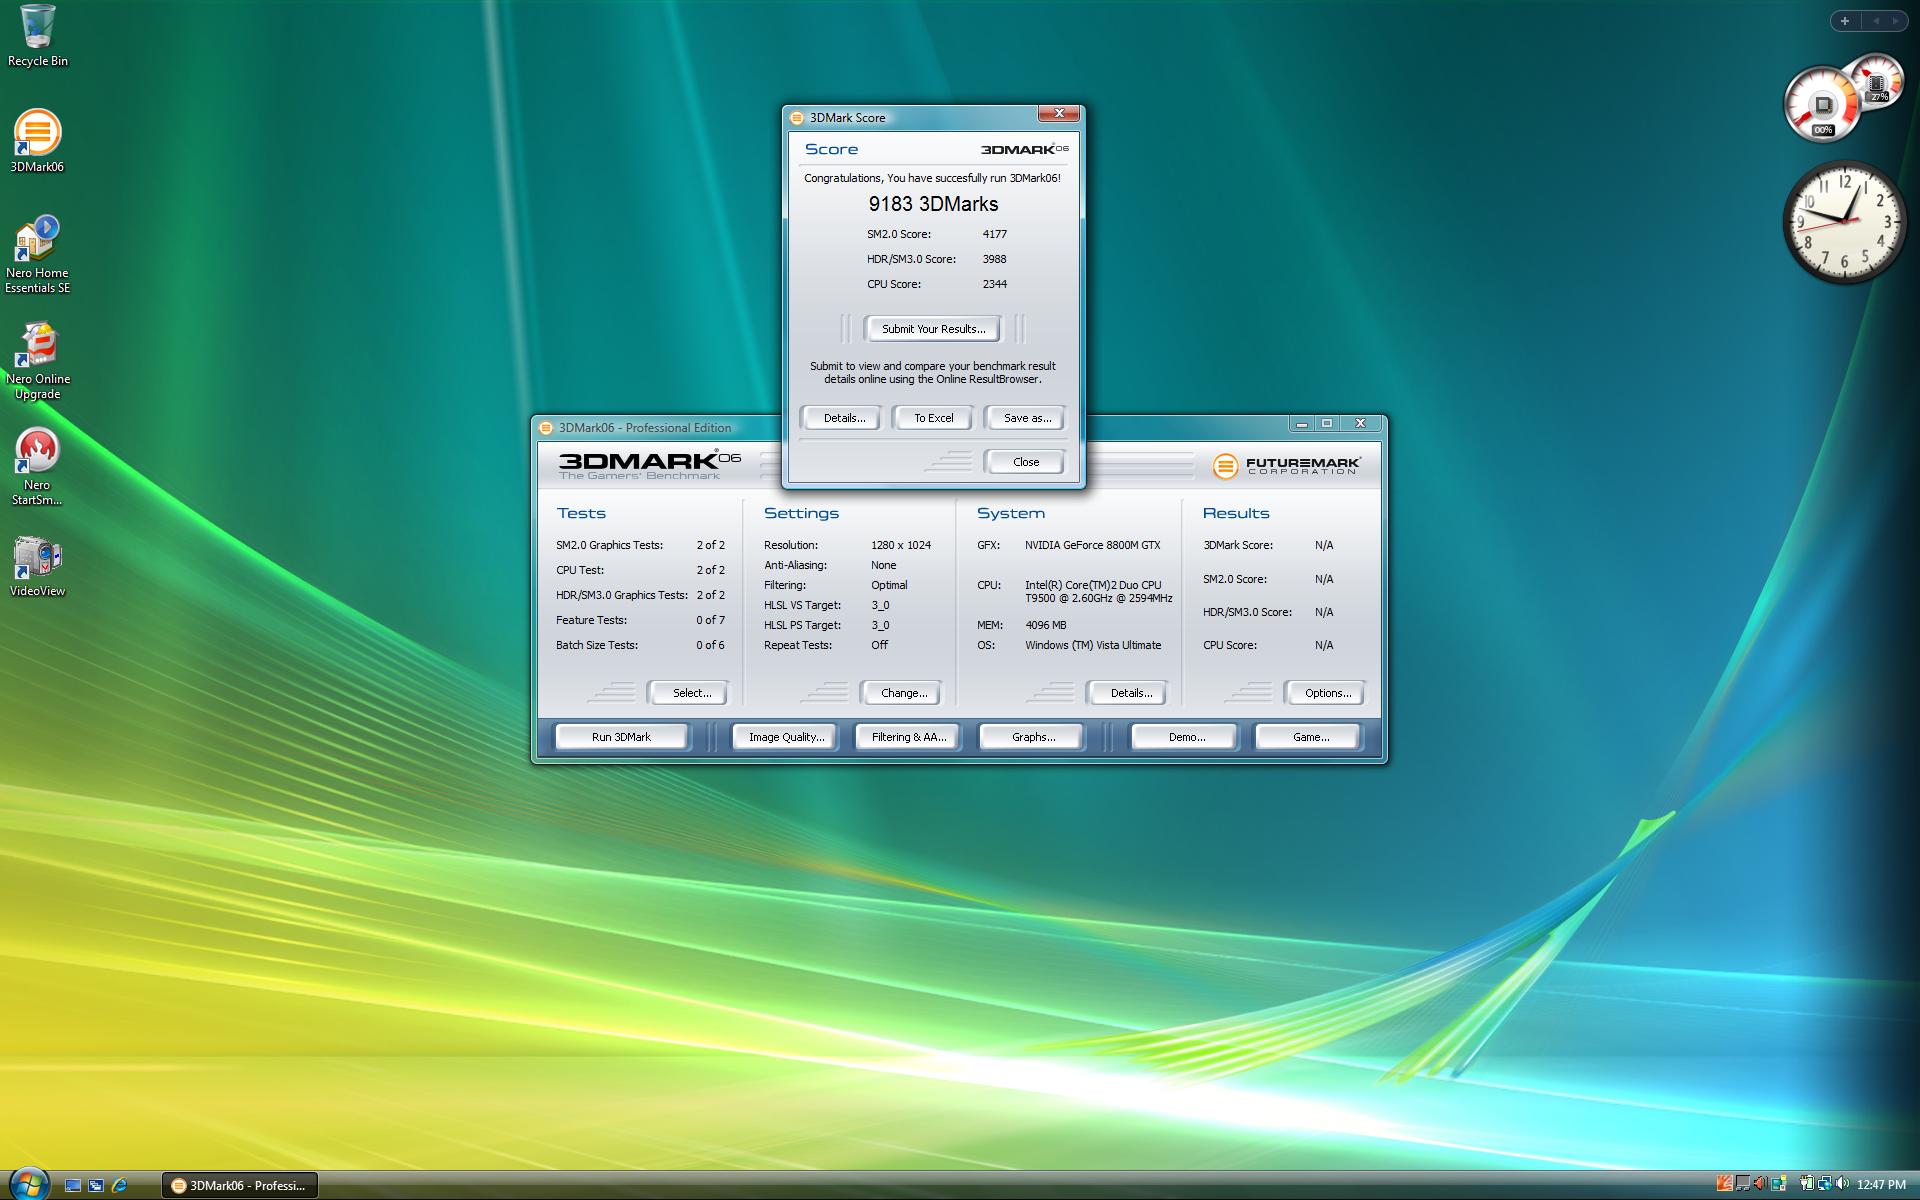This screenshot has height=1200, width=1920.
Task: Click the 9183 3DMarks score text
Action: [x=933, y=204]
